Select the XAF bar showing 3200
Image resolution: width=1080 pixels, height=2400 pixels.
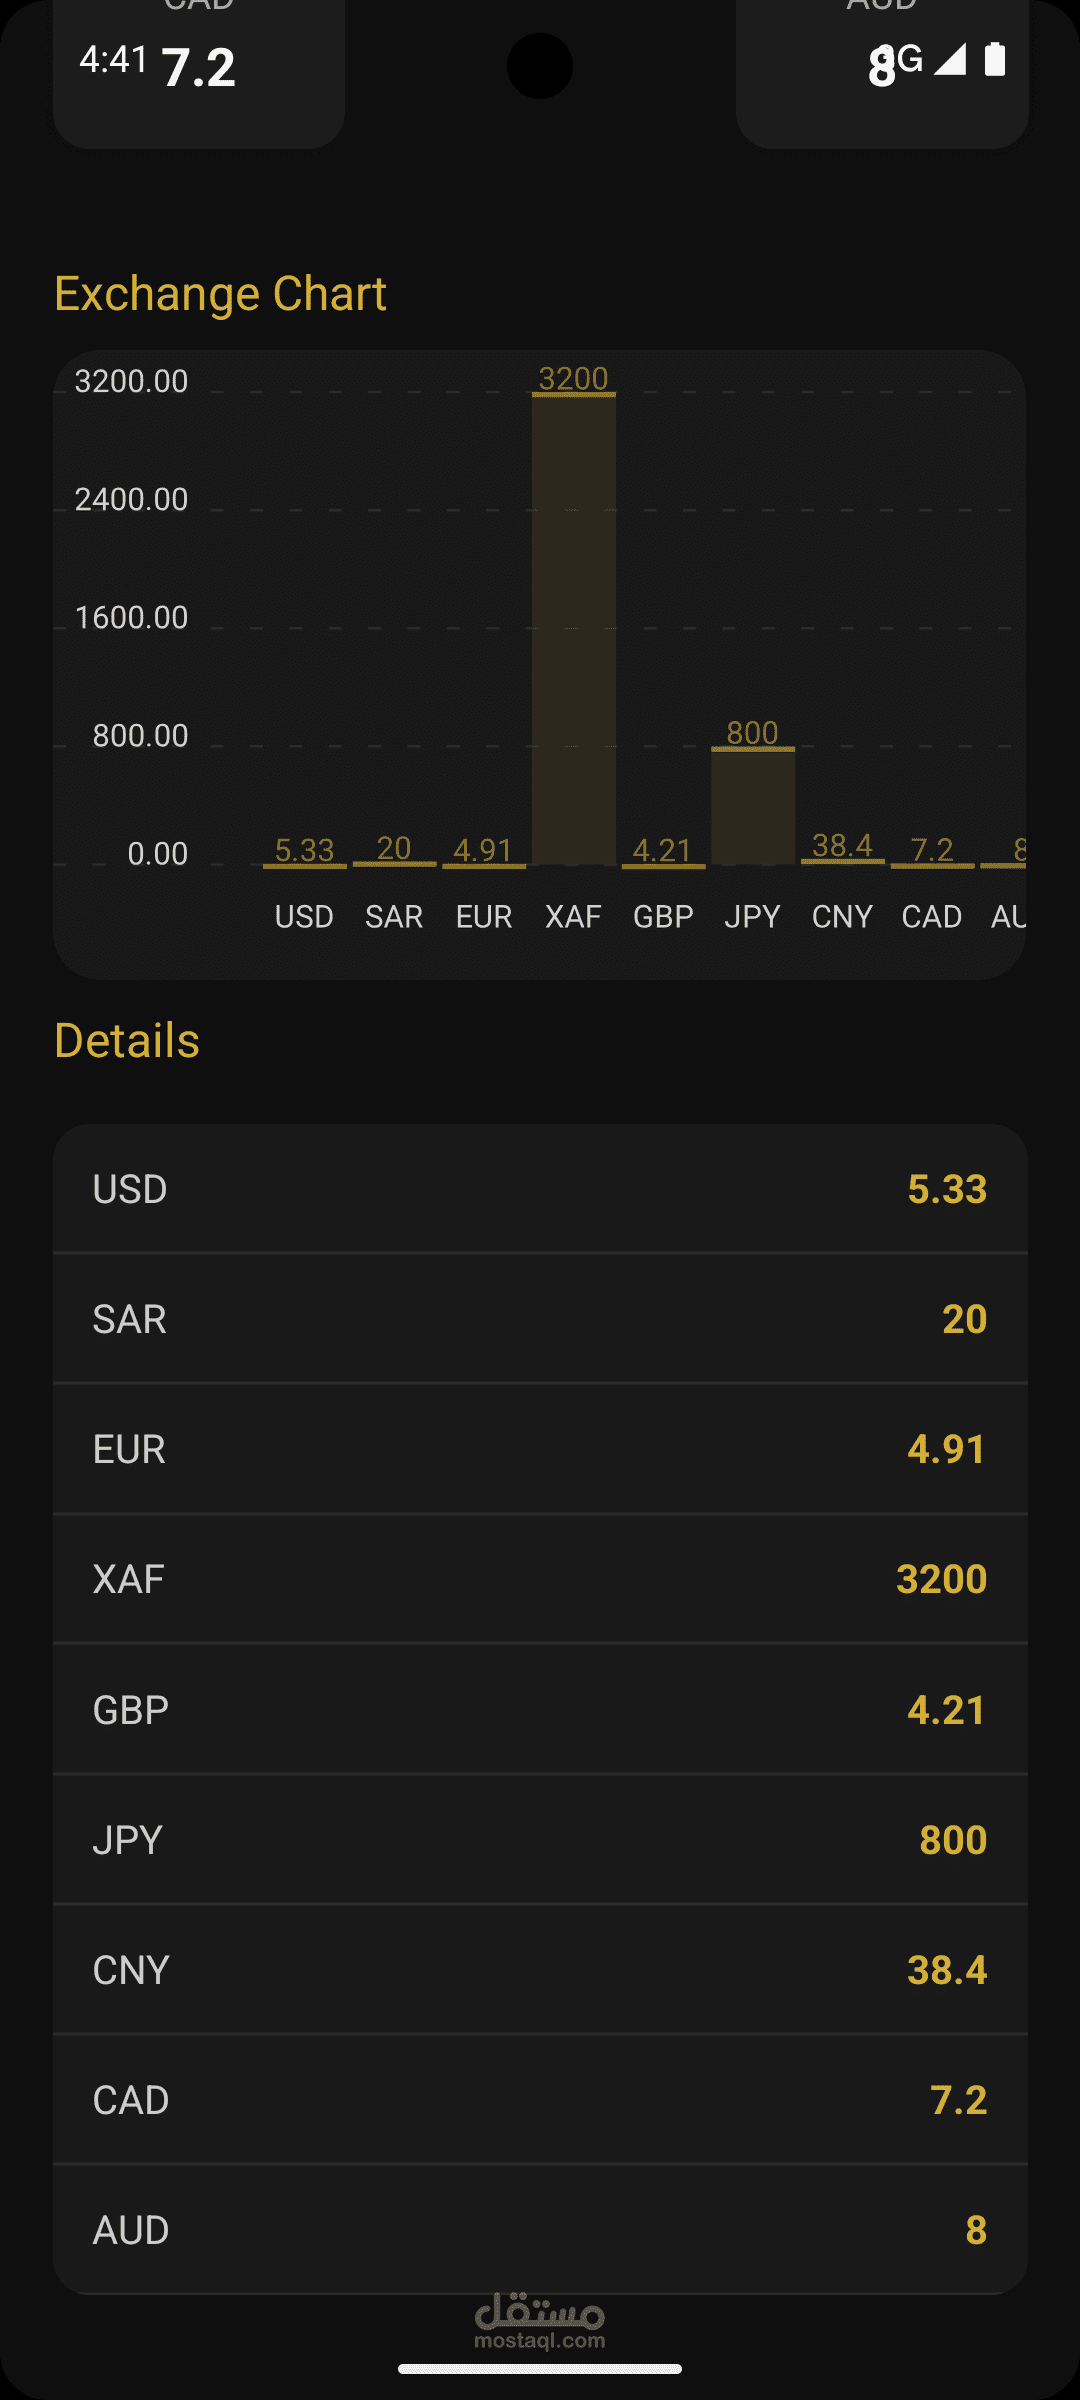pos(574,628)
